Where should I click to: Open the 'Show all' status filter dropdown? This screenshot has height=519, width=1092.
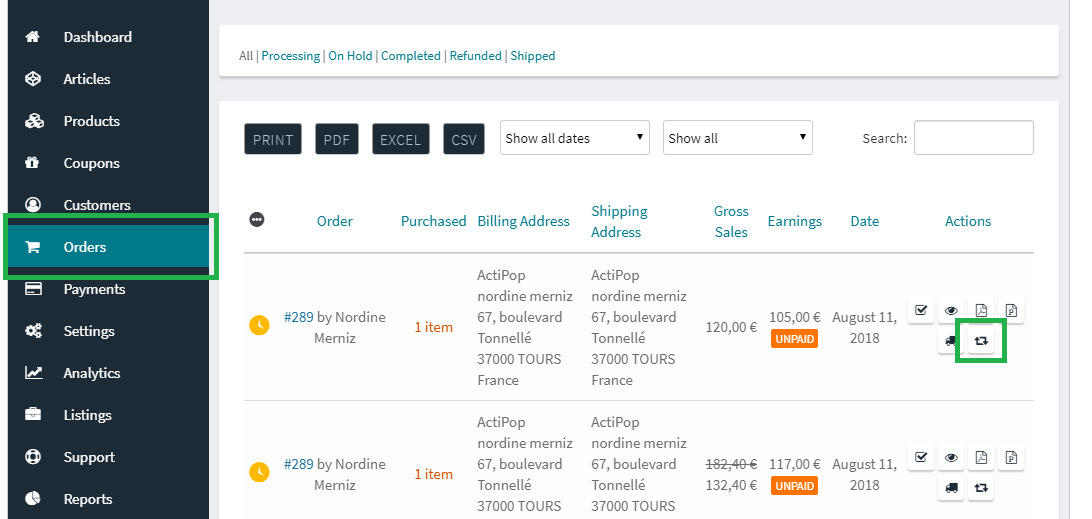[x=737, y=138]
